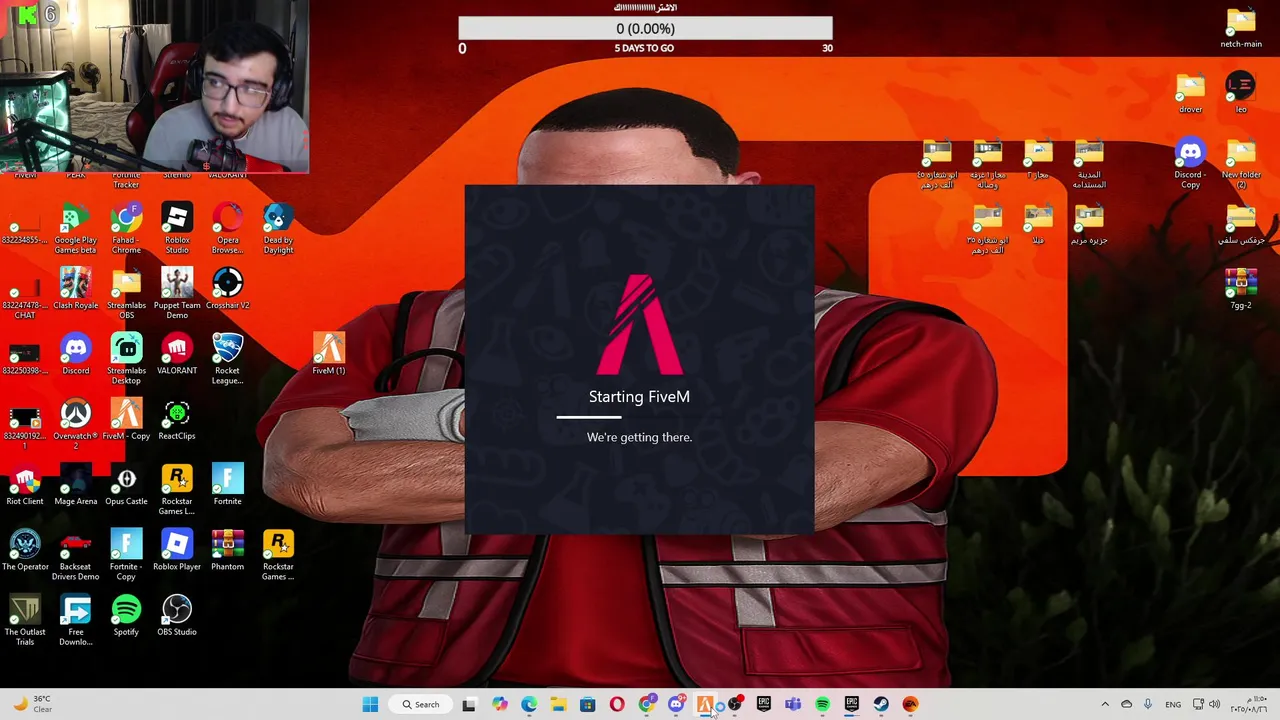Switch ENG input language indicator
This screenshot has height=720, width=1280.
click(1173, 704)
